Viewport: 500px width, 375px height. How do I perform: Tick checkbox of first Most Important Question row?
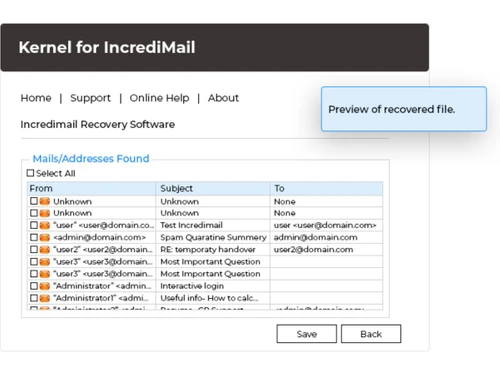tap(34, 261)
